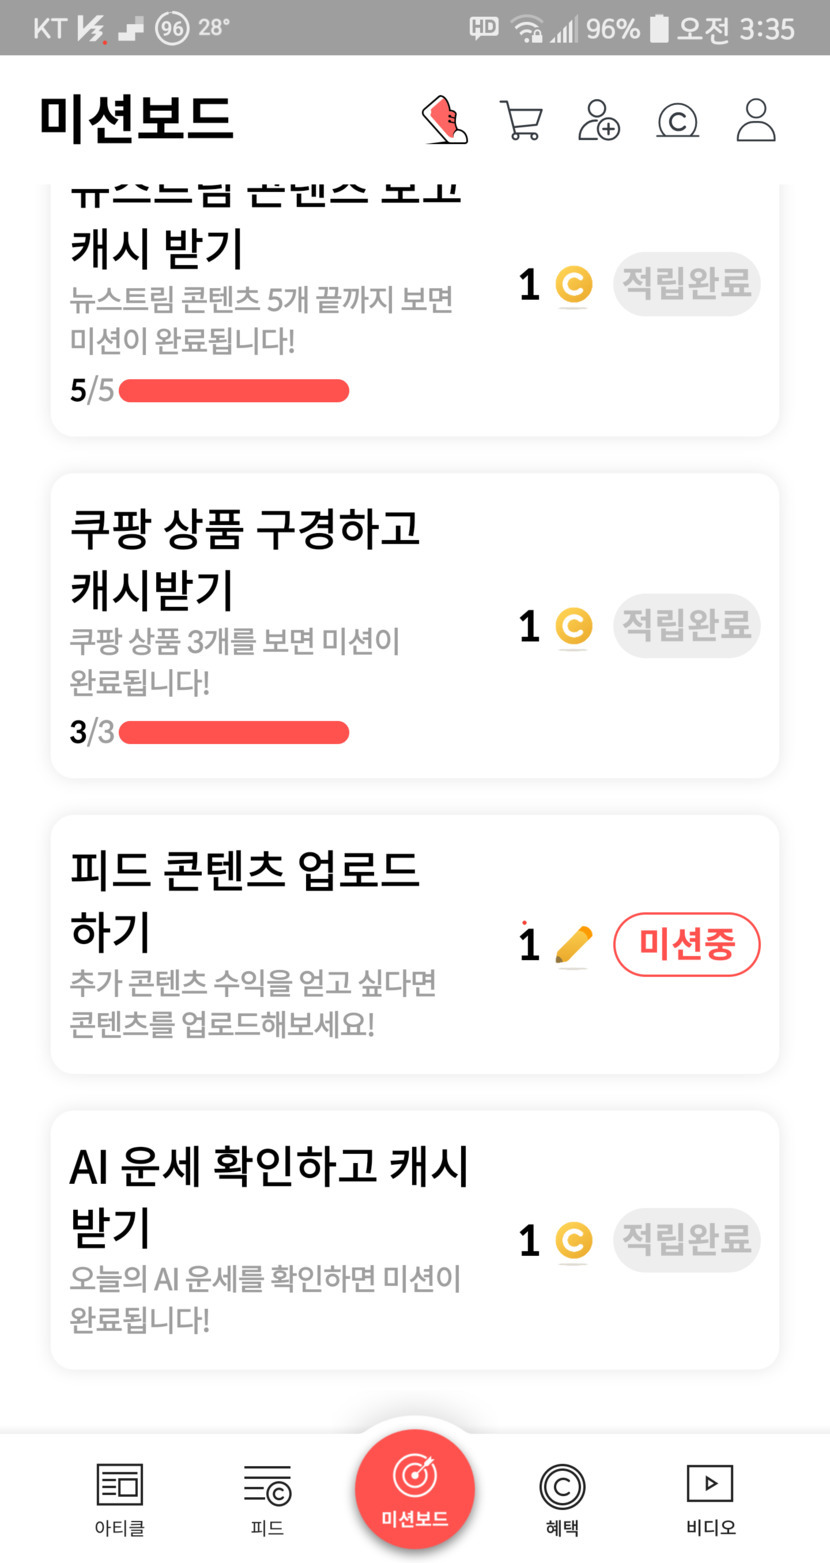Open the shopping cart icon

(x=521, y=120)
